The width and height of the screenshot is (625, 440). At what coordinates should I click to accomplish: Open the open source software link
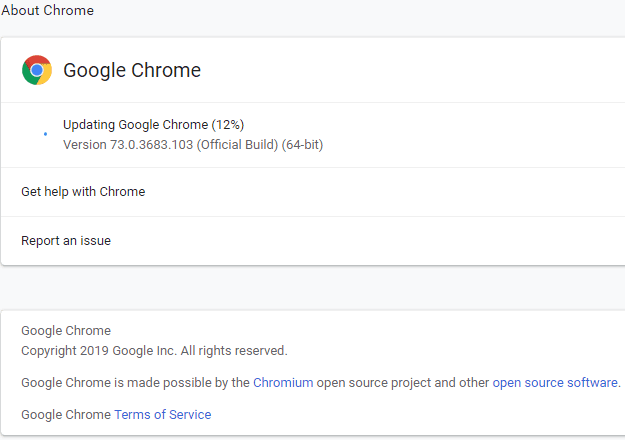tap(554, 382)
